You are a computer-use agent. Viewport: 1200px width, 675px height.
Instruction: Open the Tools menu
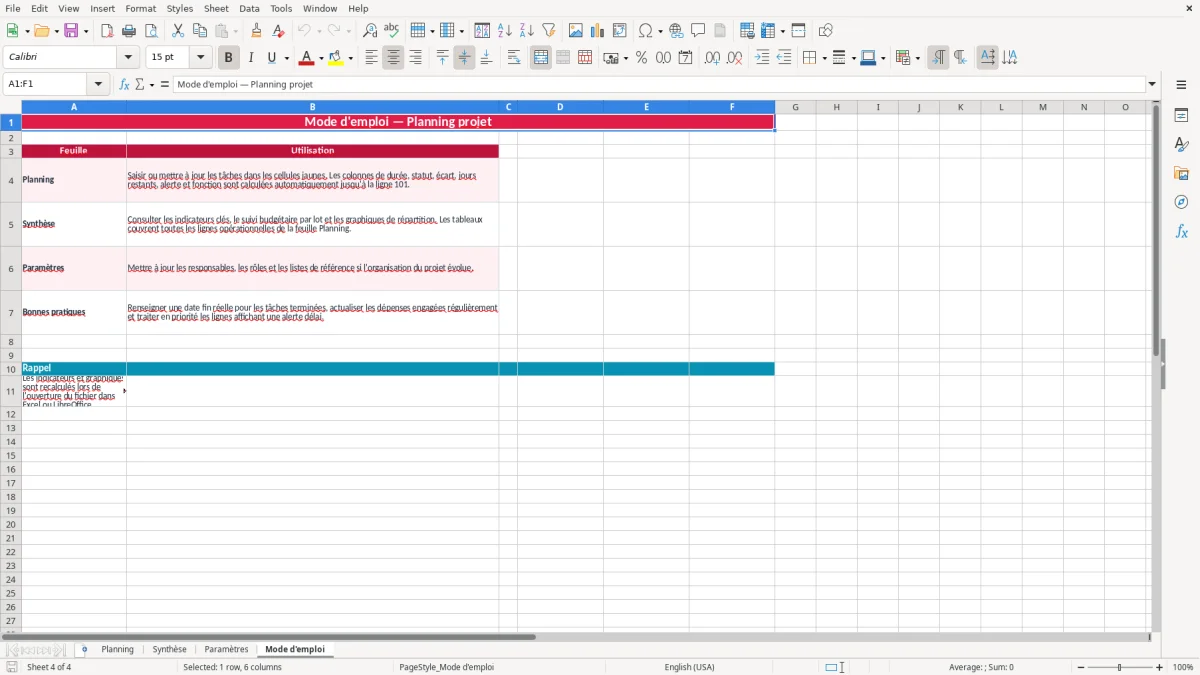tap(281, 8)
